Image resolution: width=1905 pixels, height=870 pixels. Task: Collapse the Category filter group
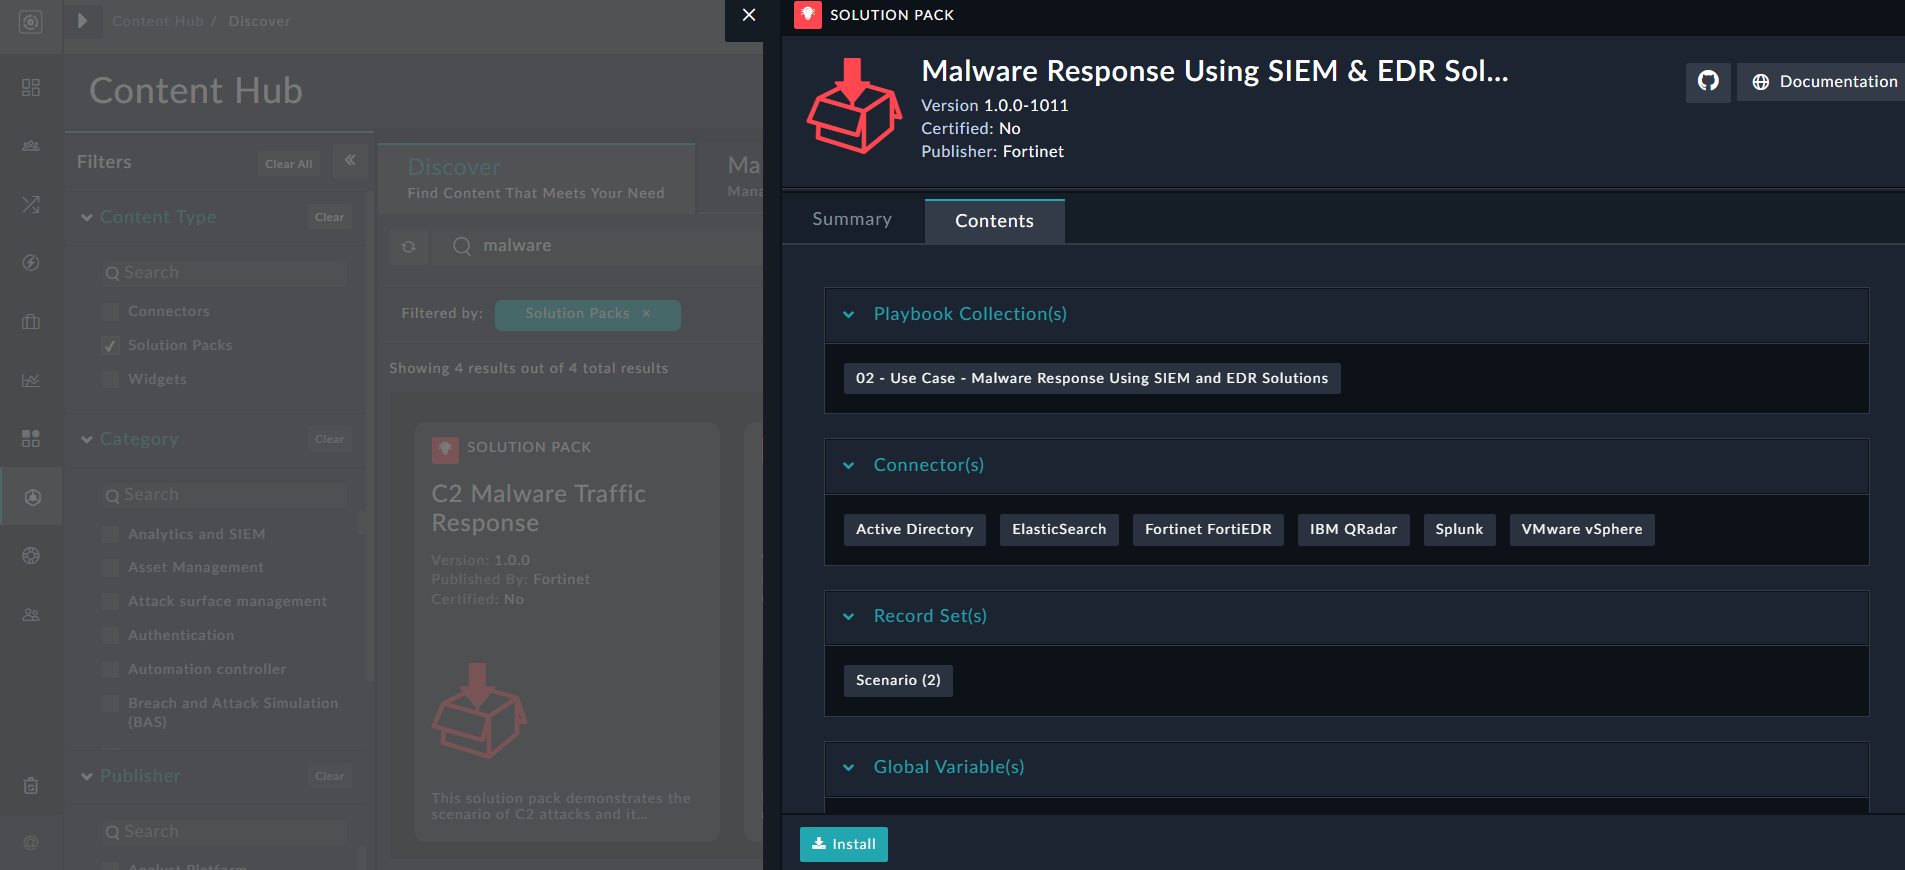click(x=87, y=439)
